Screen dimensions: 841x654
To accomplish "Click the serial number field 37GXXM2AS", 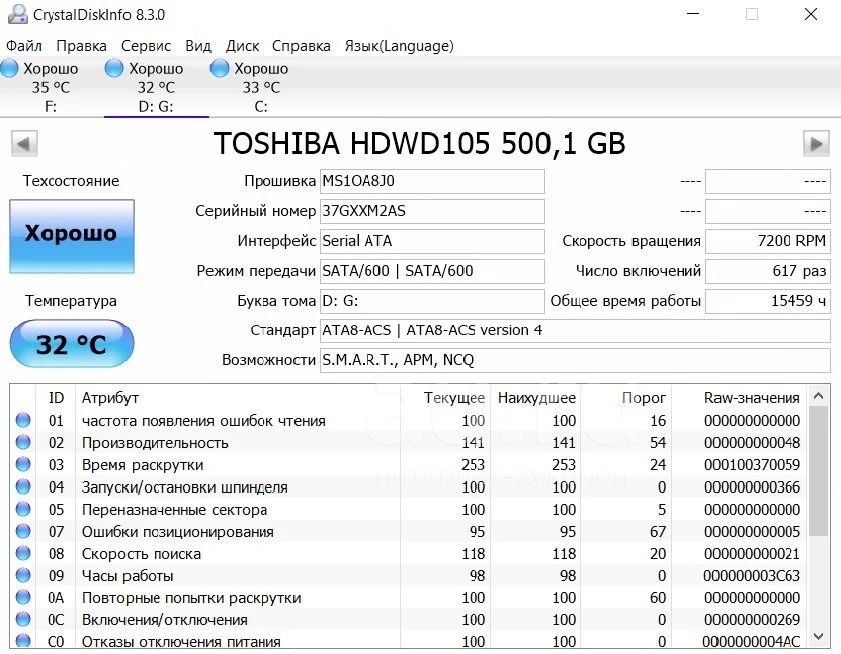I will click(x=432, y=211).
